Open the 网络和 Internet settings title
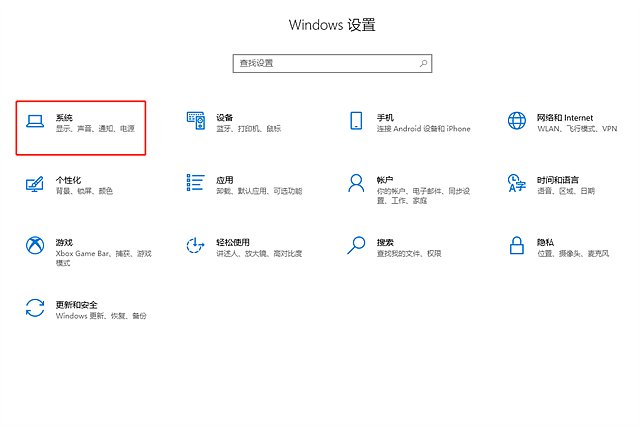Screen dimensions: 640x426 click(x=564, y=118)
